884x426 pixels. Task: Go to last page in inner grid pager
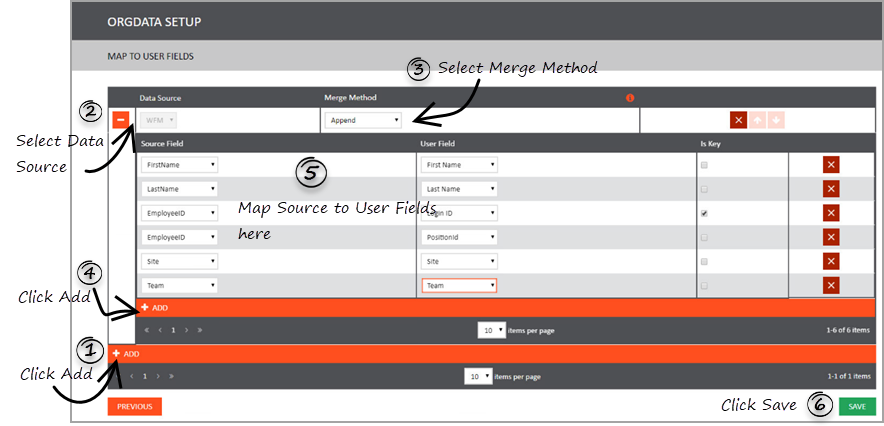pyautogui.click(x=201, y=329)
